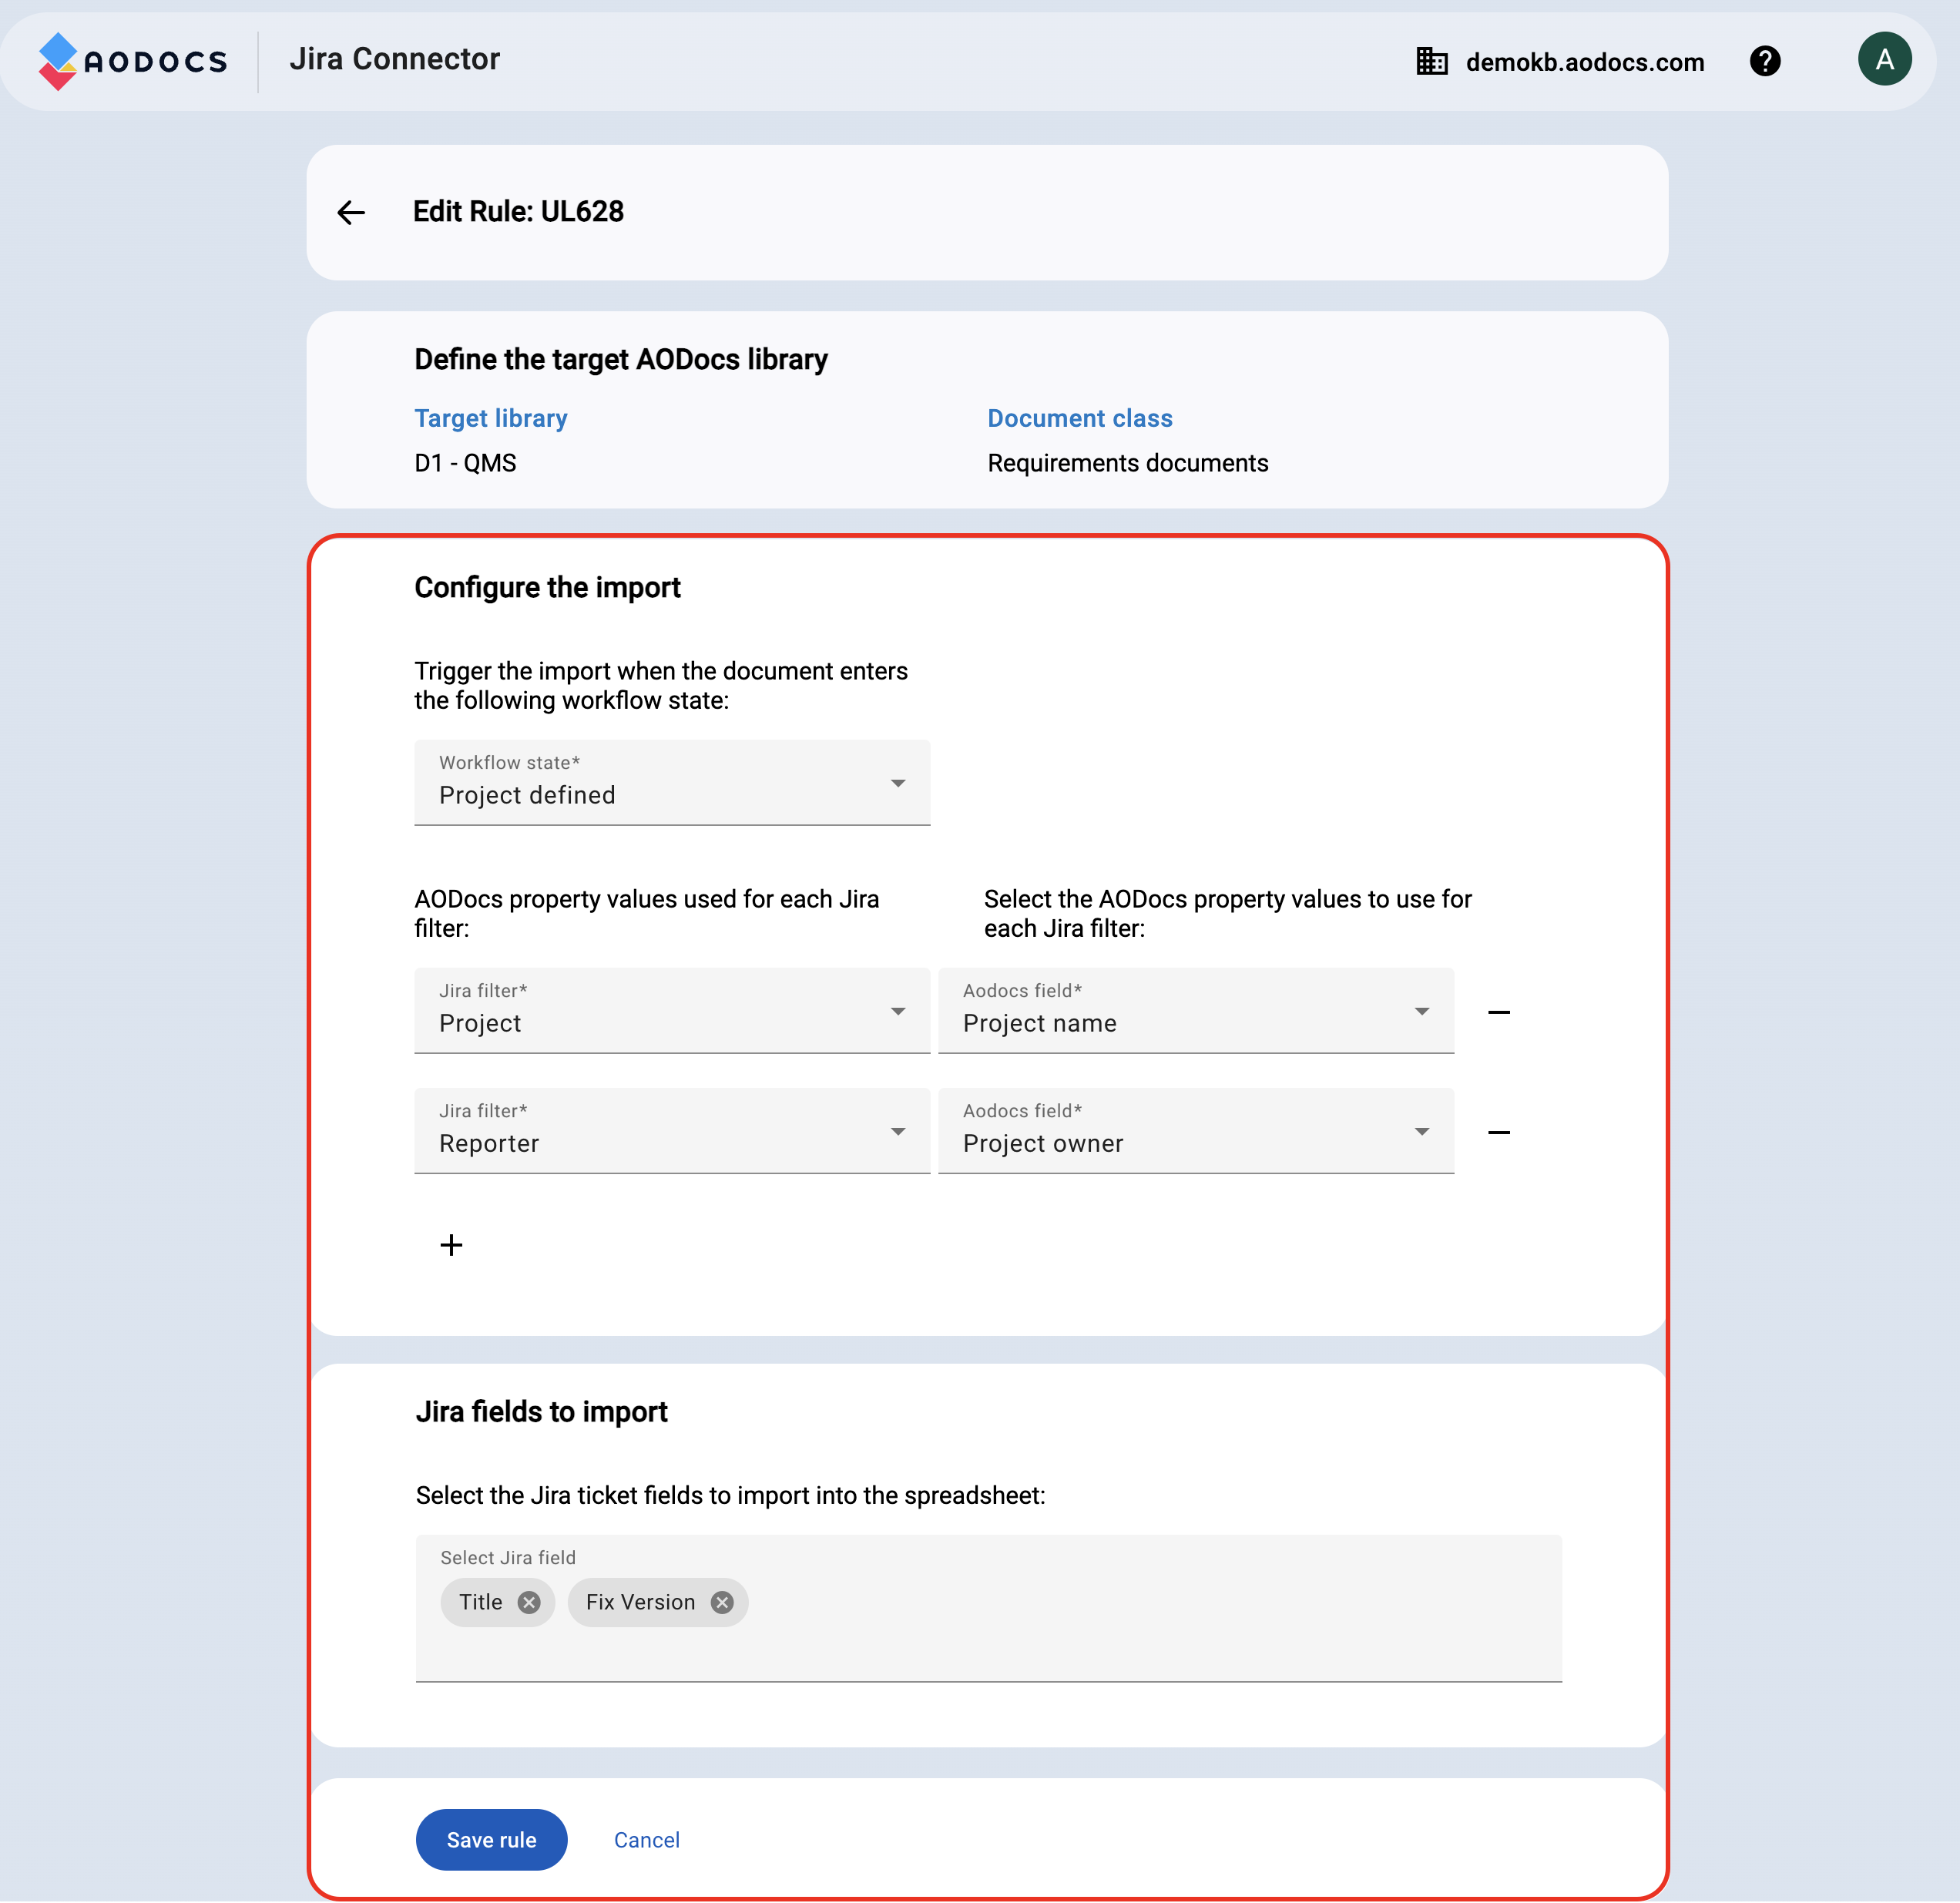Add a new Jira filter with plus
The height and width of the screenshot is (1903, 1960).
[451, 1245]
